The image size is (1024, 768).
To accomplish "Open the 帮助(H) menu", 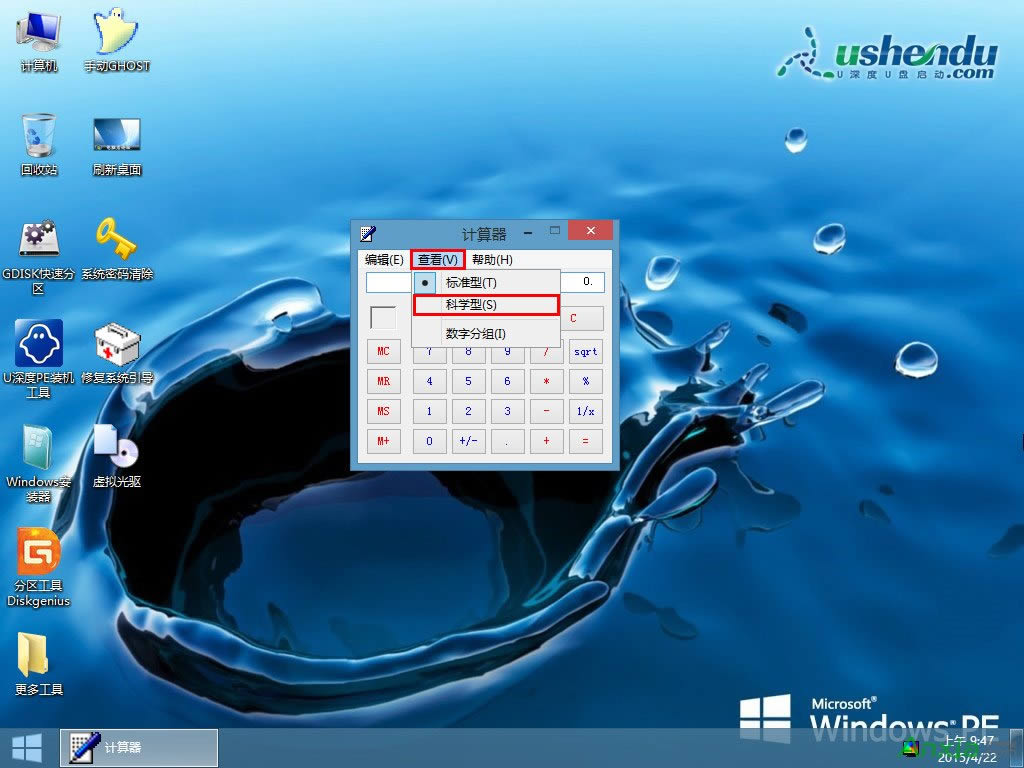I will coord(492,260).
